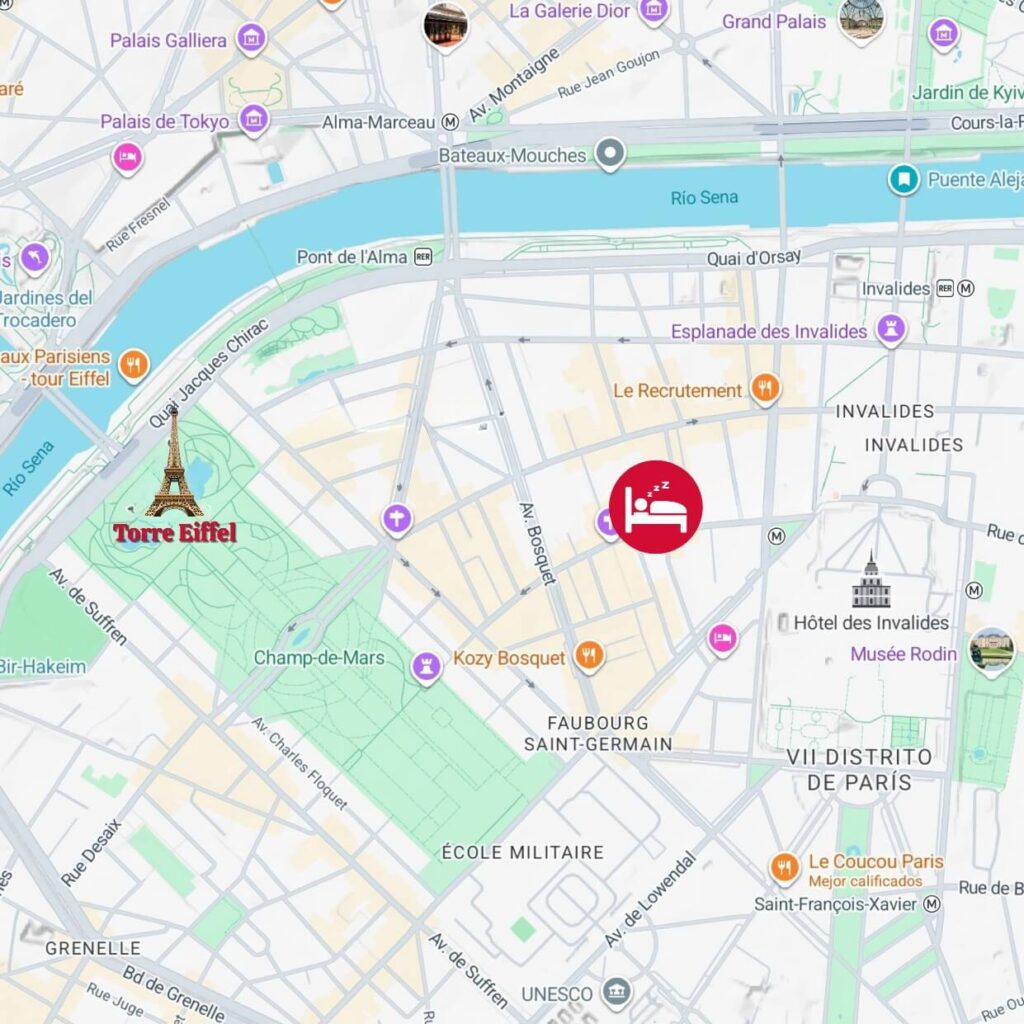Select the pink hotel pin near Palais de Tokyo
1024x1024 pixels.
click(x=127, y=158)
